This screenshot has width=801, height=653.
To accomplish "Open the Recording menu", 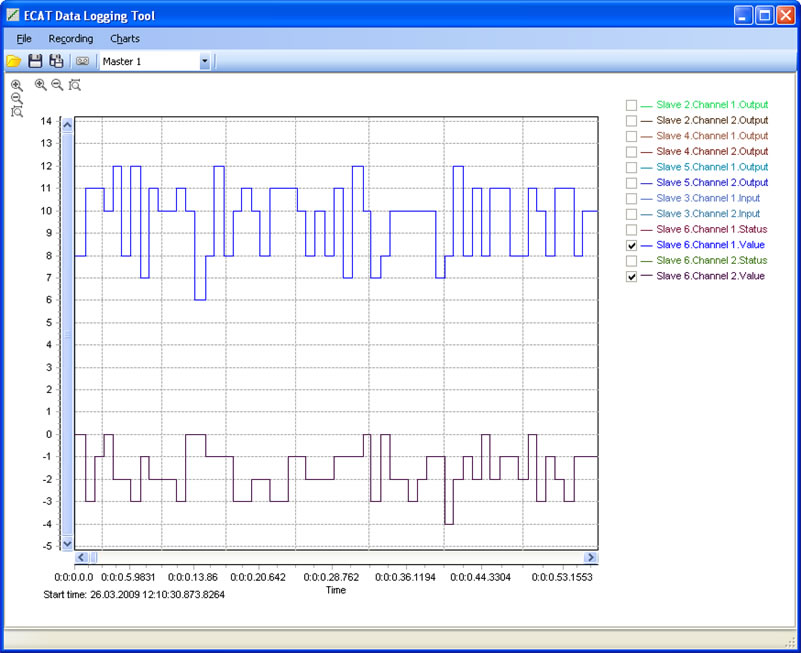I will pos(71,38).
